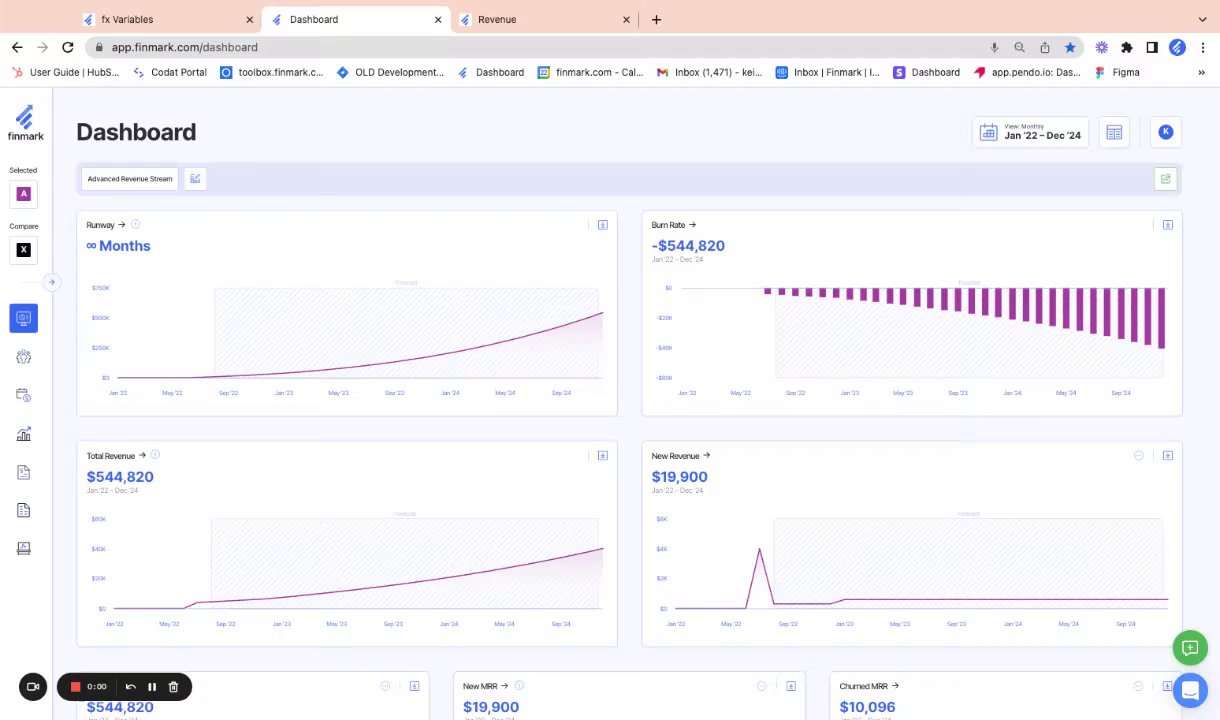
Task: Download the Runway chart
Action: (x=602, y=225)
